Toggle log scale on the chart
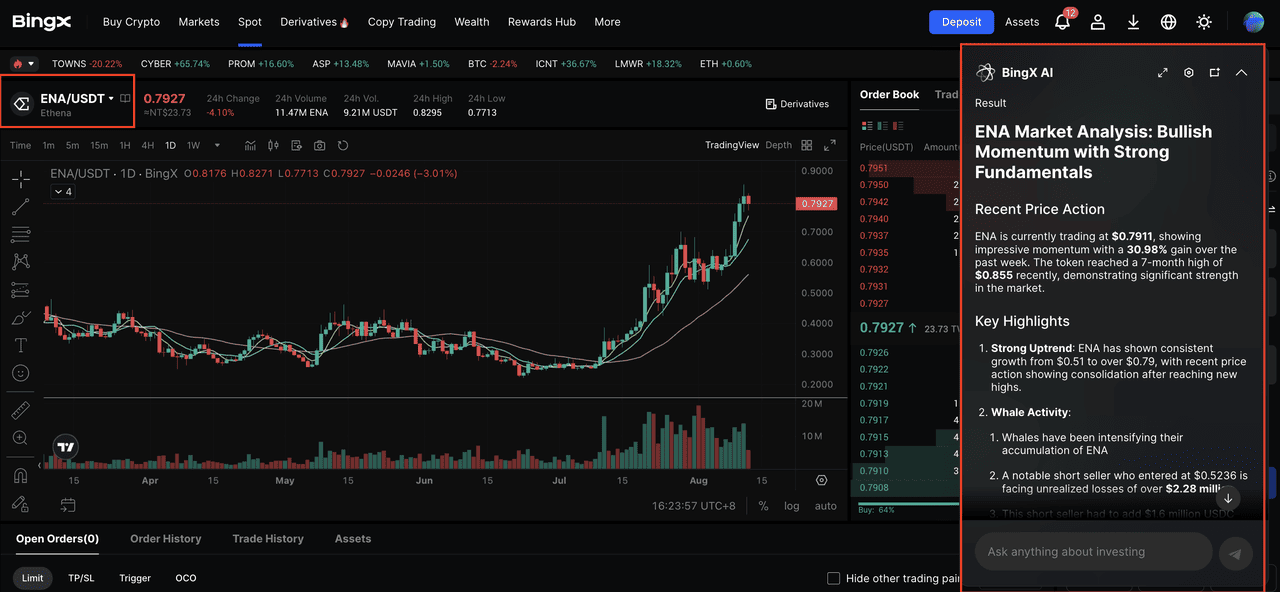The height and width of the screenshot is (592, 1280). coord(792,506)
